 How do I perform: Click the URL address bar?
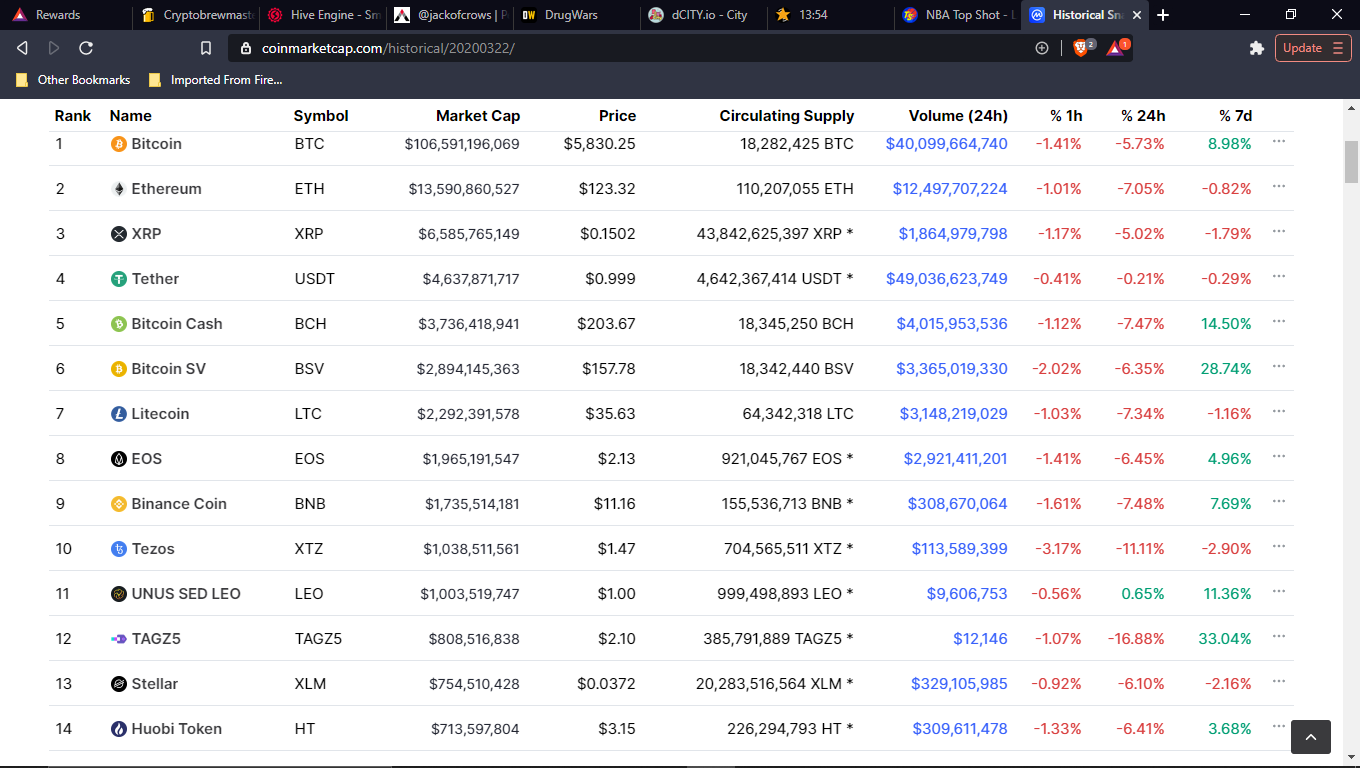click(640, 48)
